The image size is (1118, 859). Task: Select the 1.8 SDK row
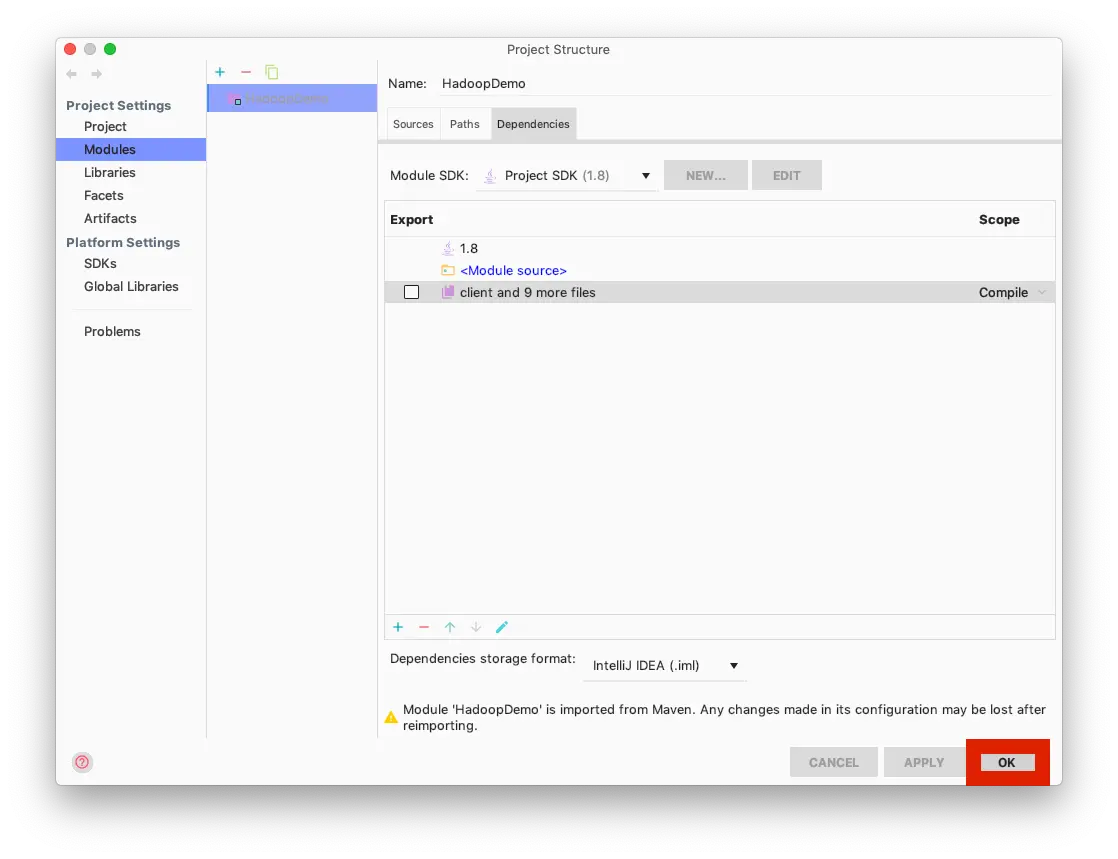point(719,248)
